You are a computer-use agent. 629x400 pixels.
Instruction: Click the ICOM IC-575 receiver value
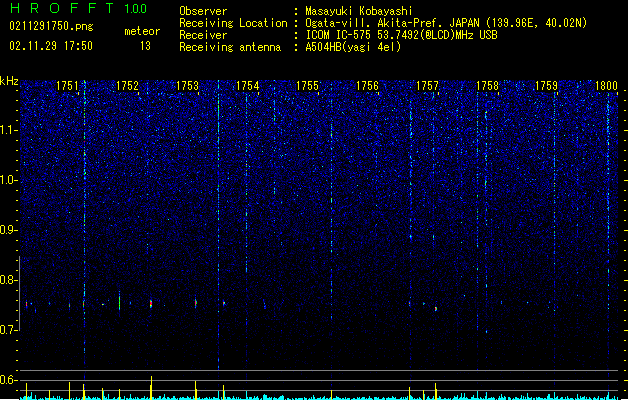402,35
